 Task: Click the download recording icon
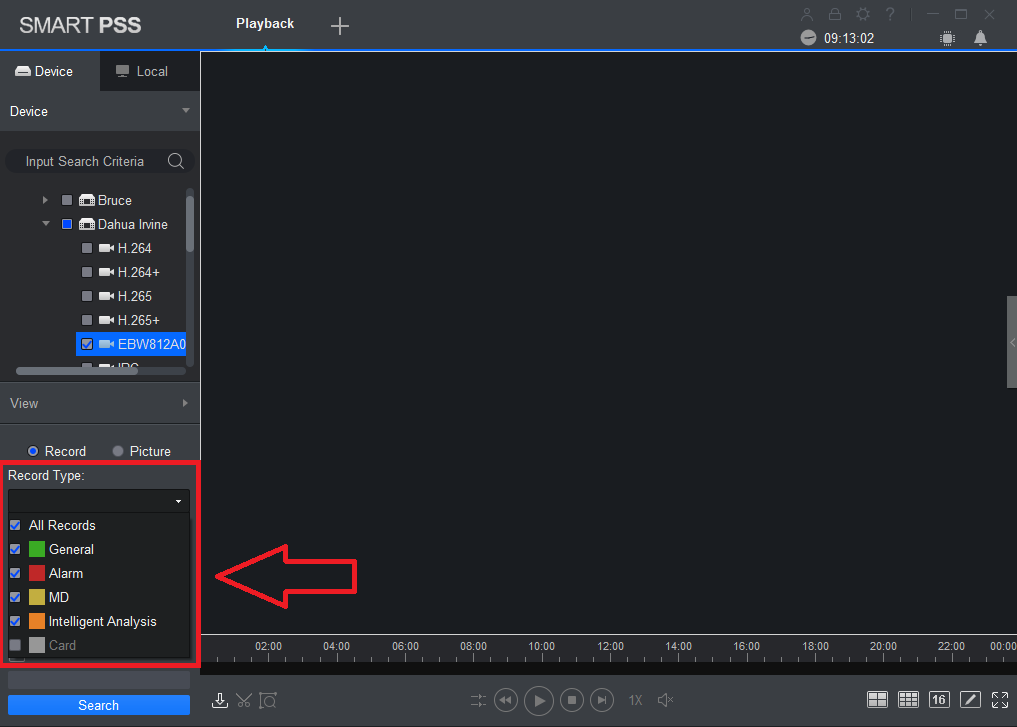click(220, 700)
